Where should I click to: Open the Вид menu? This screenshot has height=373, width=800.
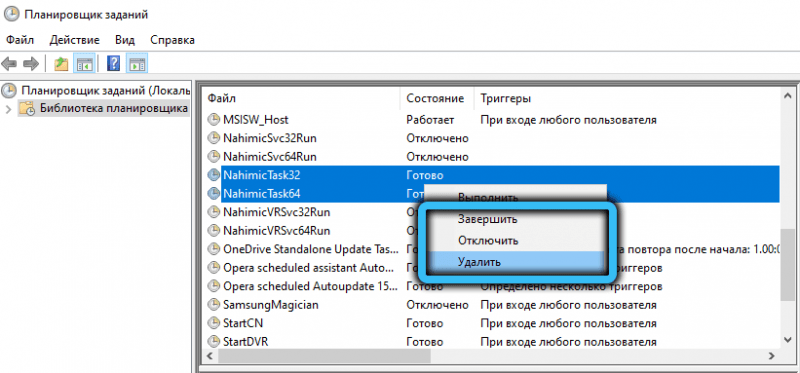(x=125, y=40)
